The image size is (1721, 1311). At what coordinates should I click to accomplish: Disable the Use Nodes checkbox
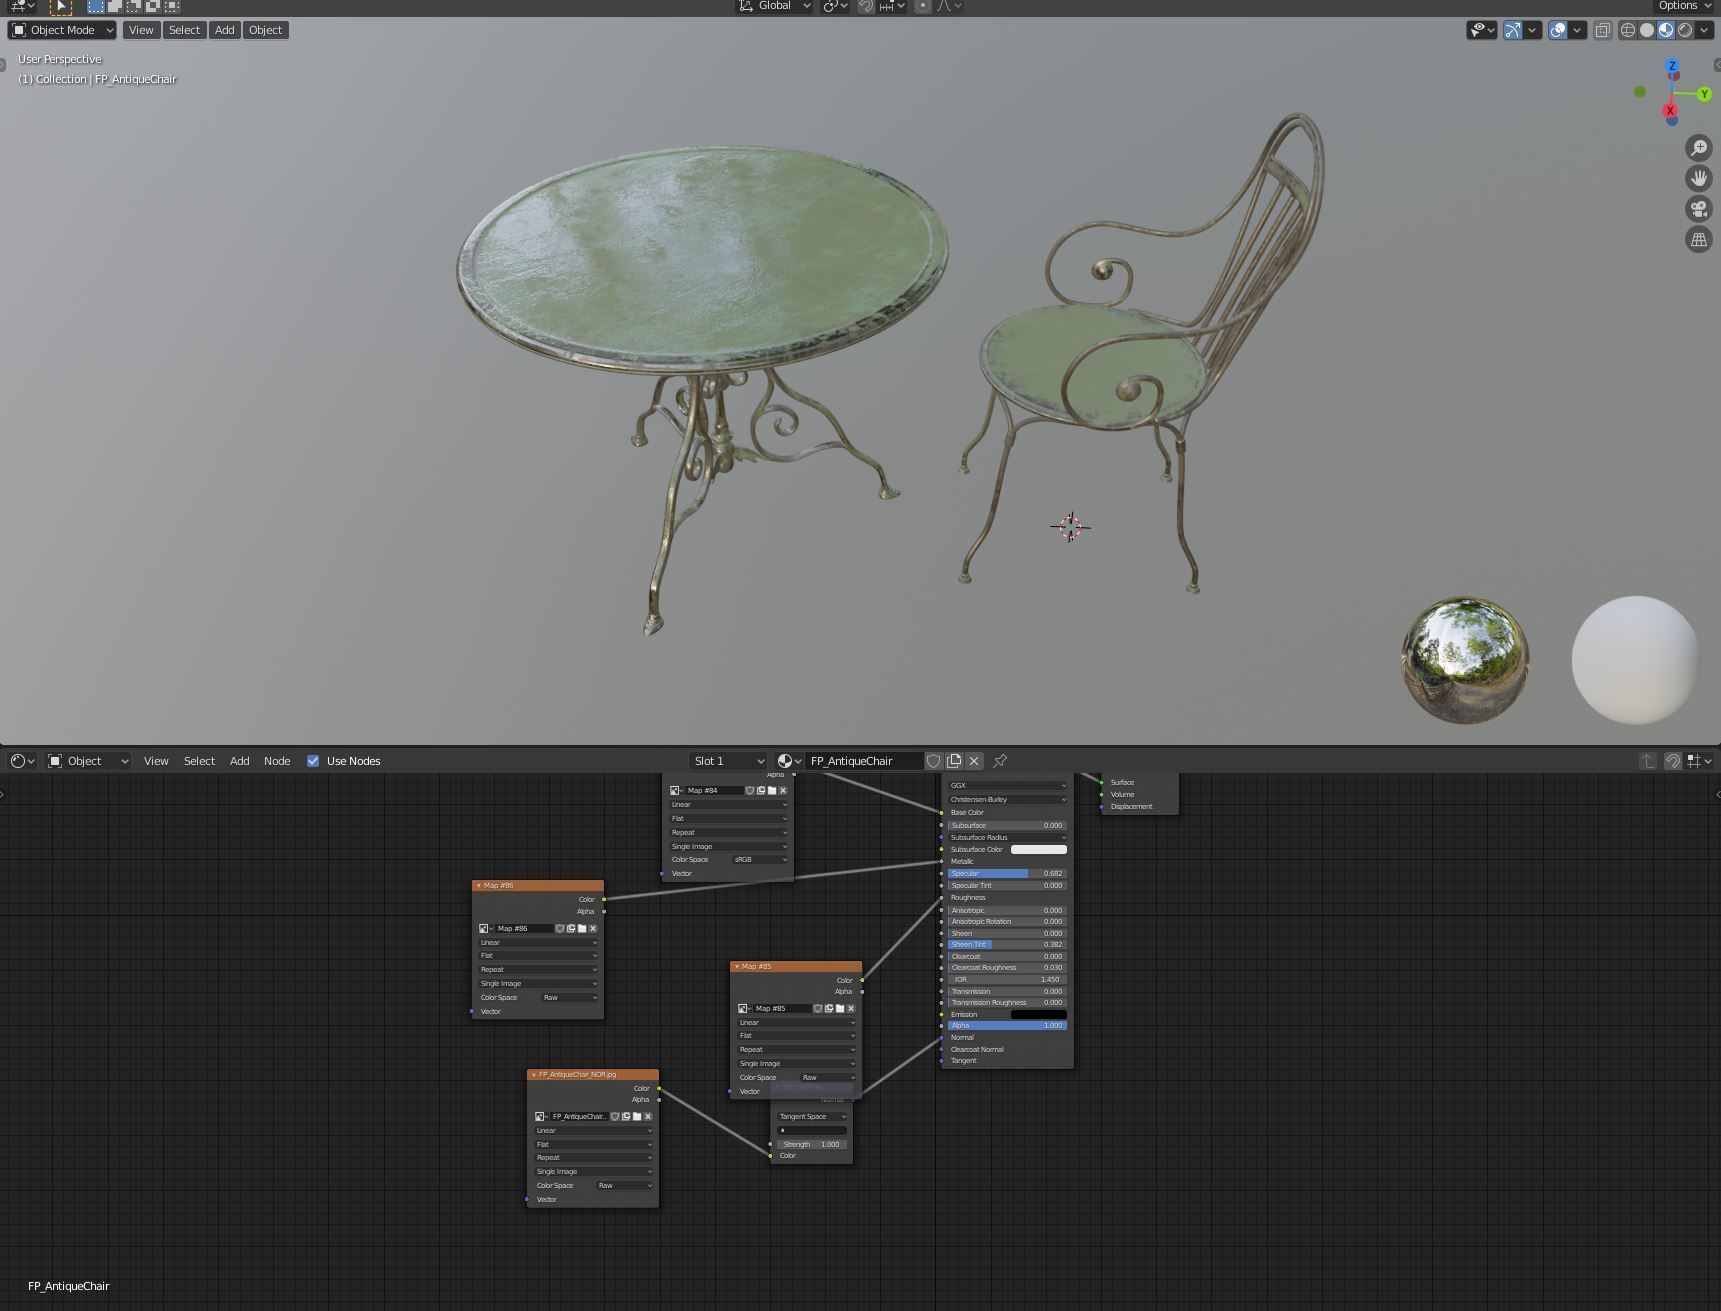(313, 761)
